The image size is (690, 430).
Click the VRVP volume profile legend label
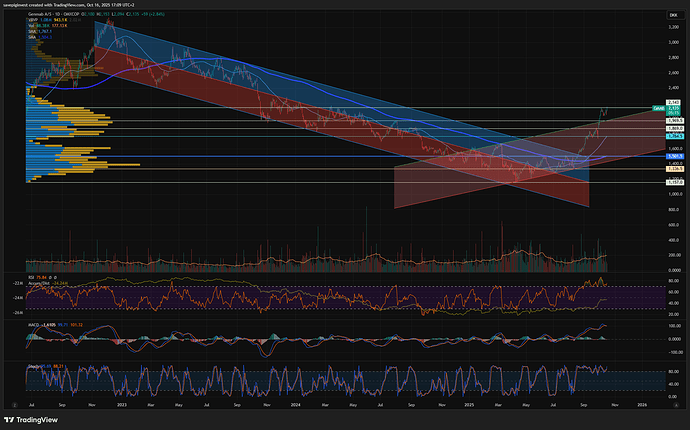point(34,22)
